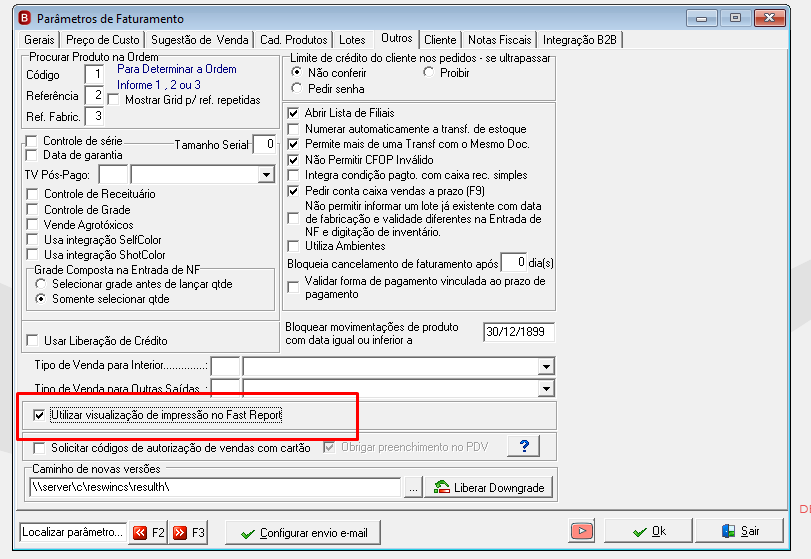Expand Tipo de Venda para Interior dropdown

click(x=546, y=366)
